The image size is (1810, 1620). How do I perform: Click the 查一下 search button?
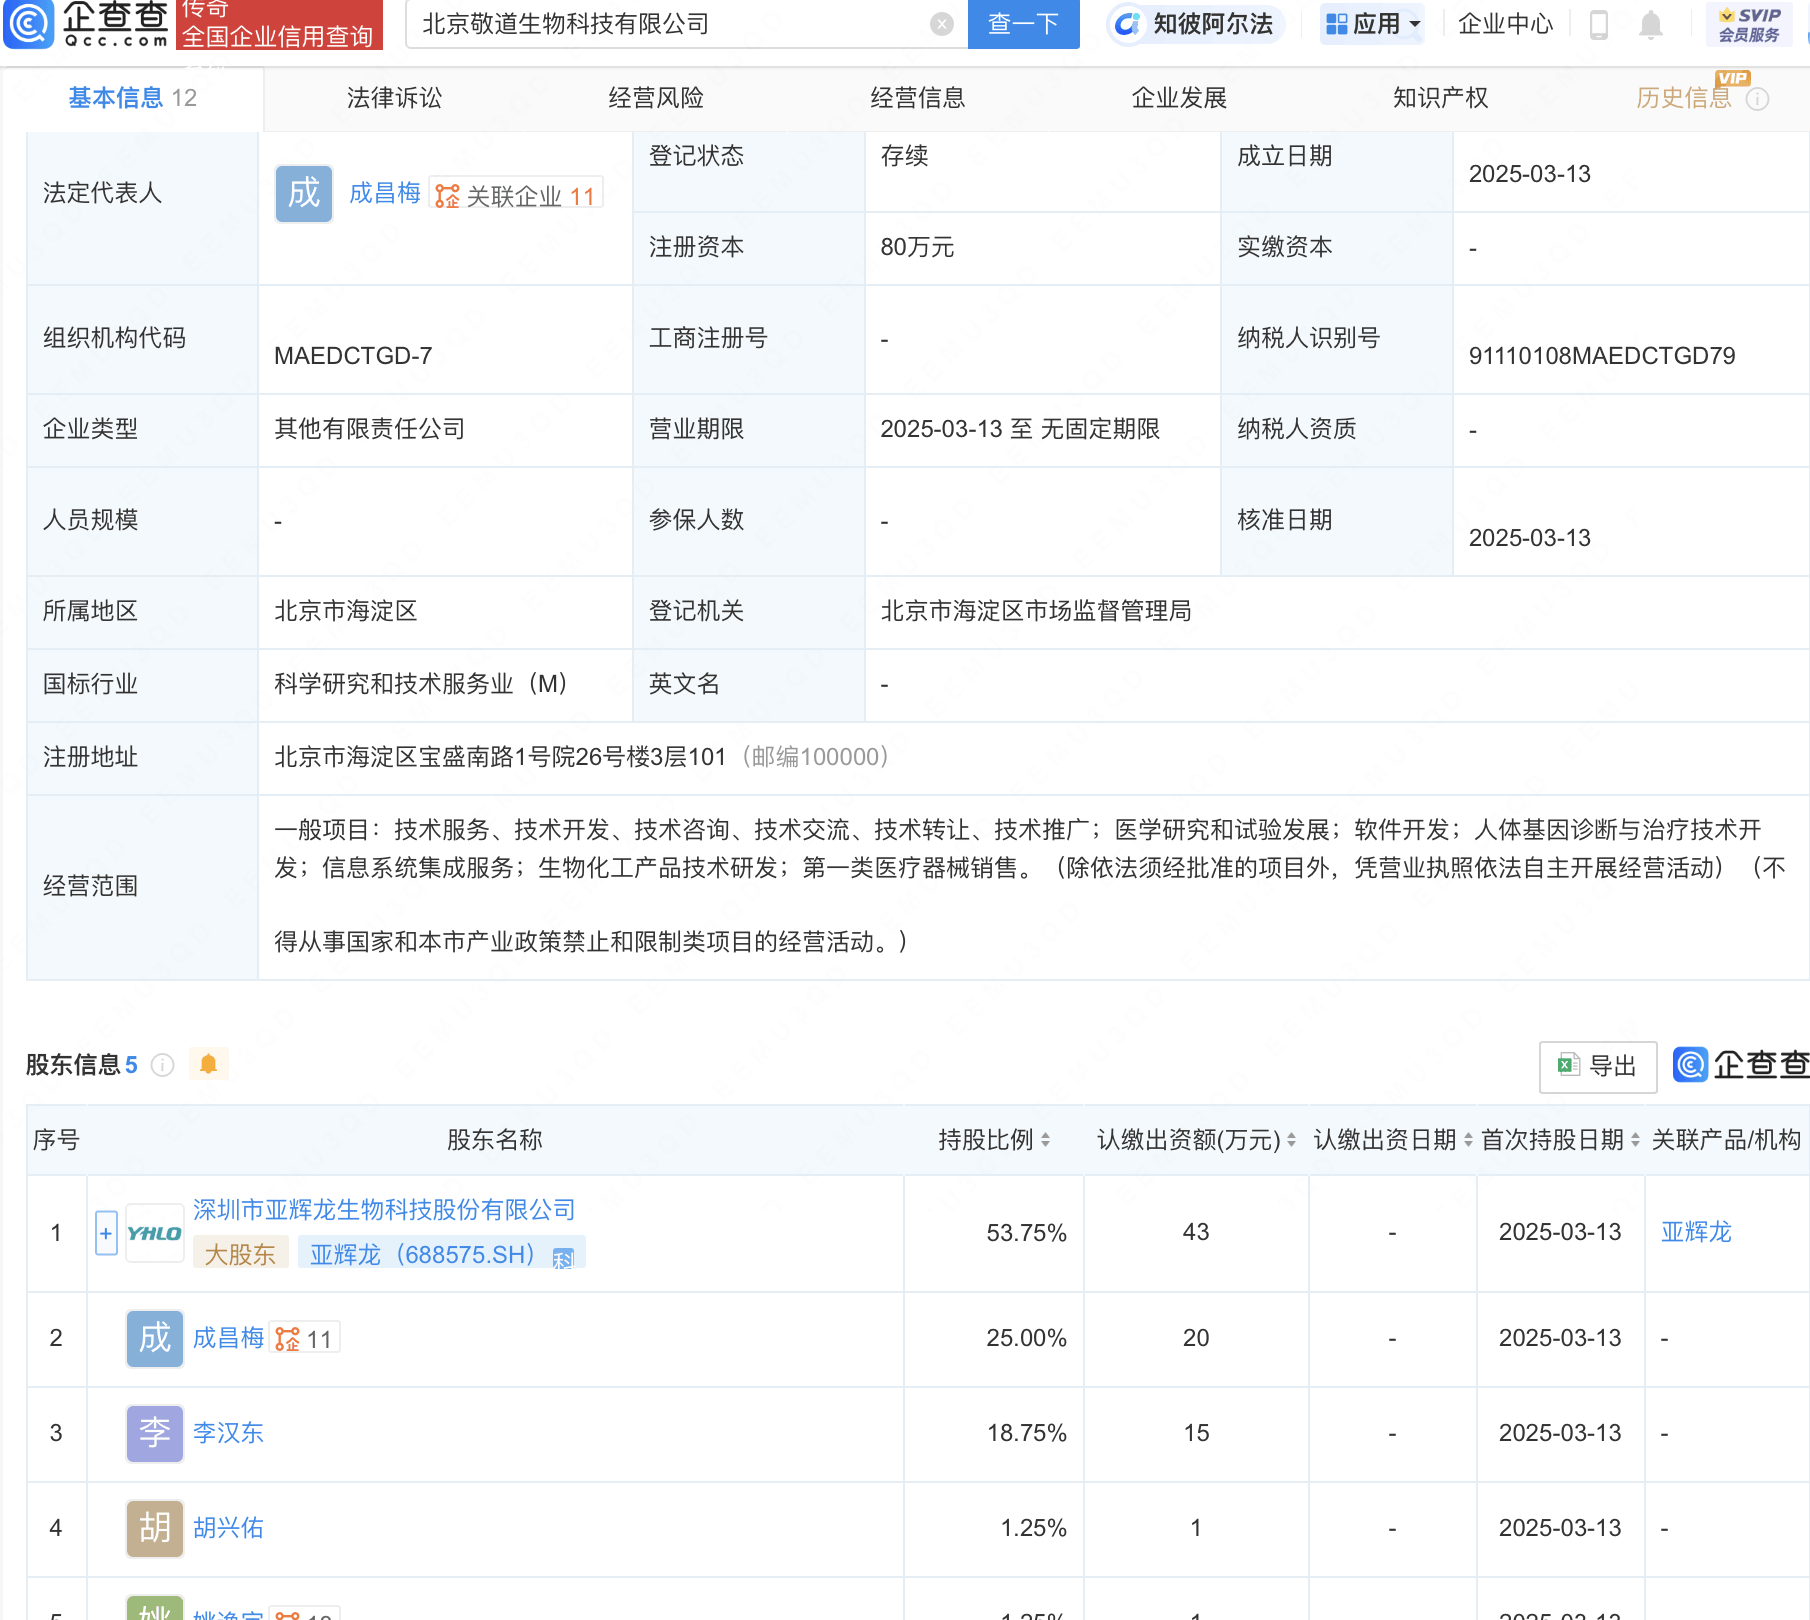click(x=1023, y=24)
